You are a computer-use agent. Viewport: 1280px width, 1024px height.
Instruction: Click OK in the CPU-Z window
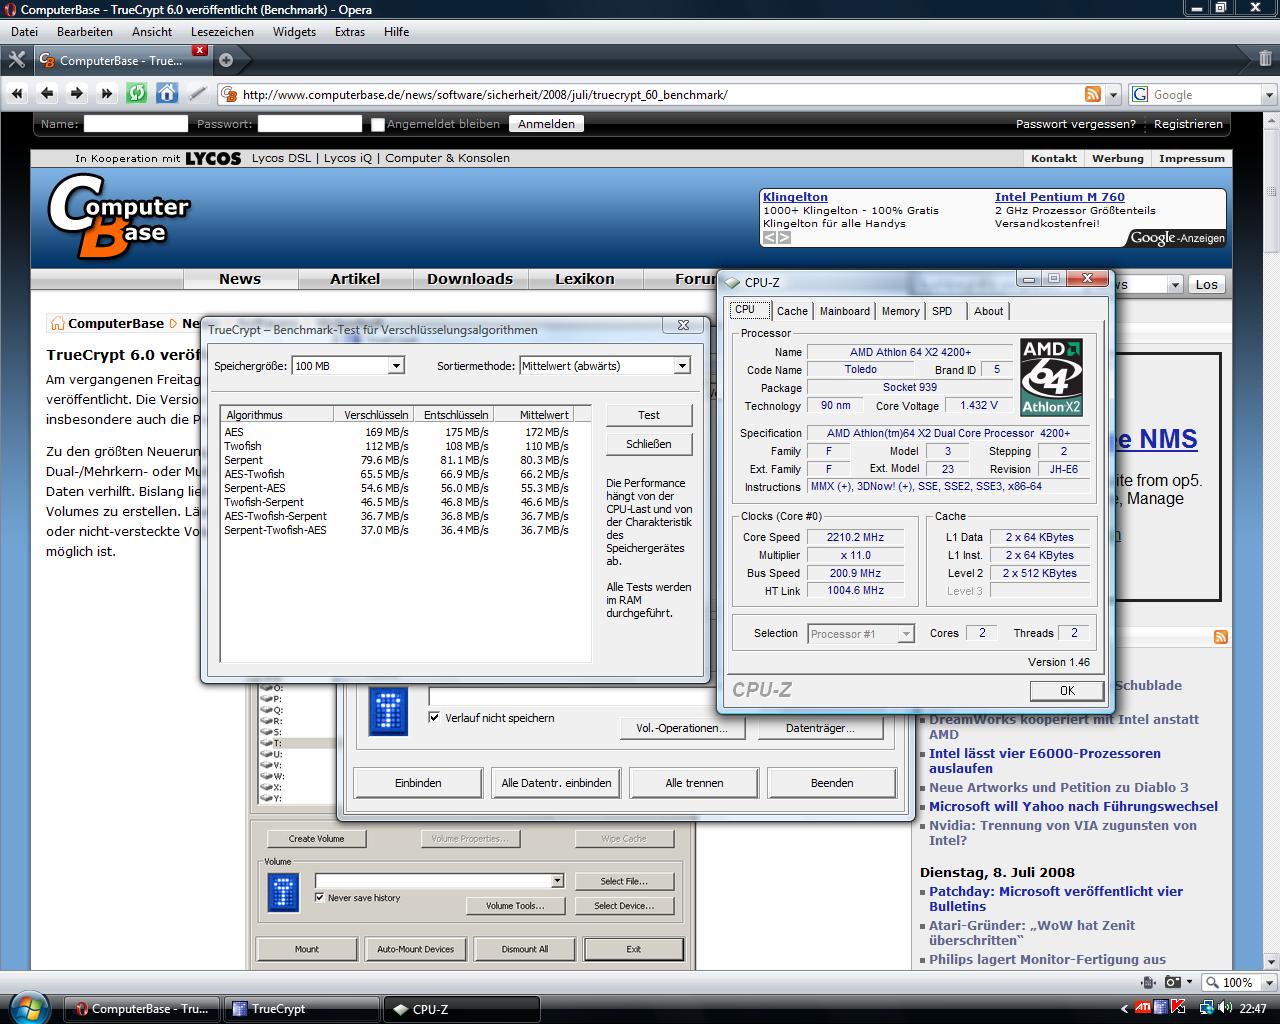[x=1067, y=691]
